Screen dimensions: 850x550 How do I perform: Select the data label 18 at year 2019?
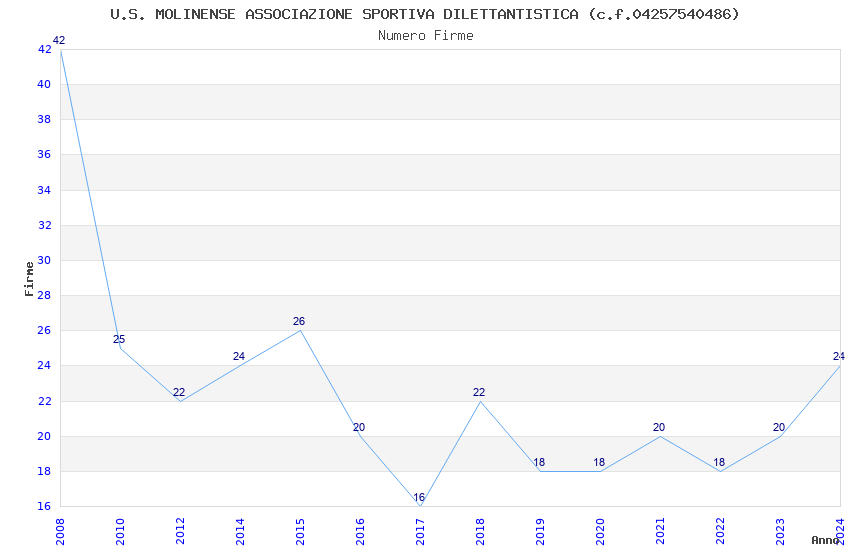pos(539,462)
